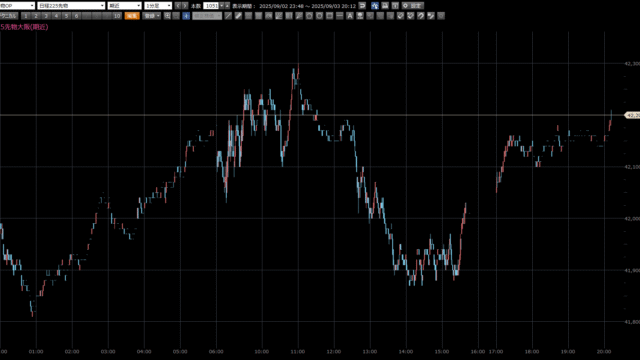Open the 登録 dropdown button
The height and width of the screenshot is (360, 640).
coord(152,16)
